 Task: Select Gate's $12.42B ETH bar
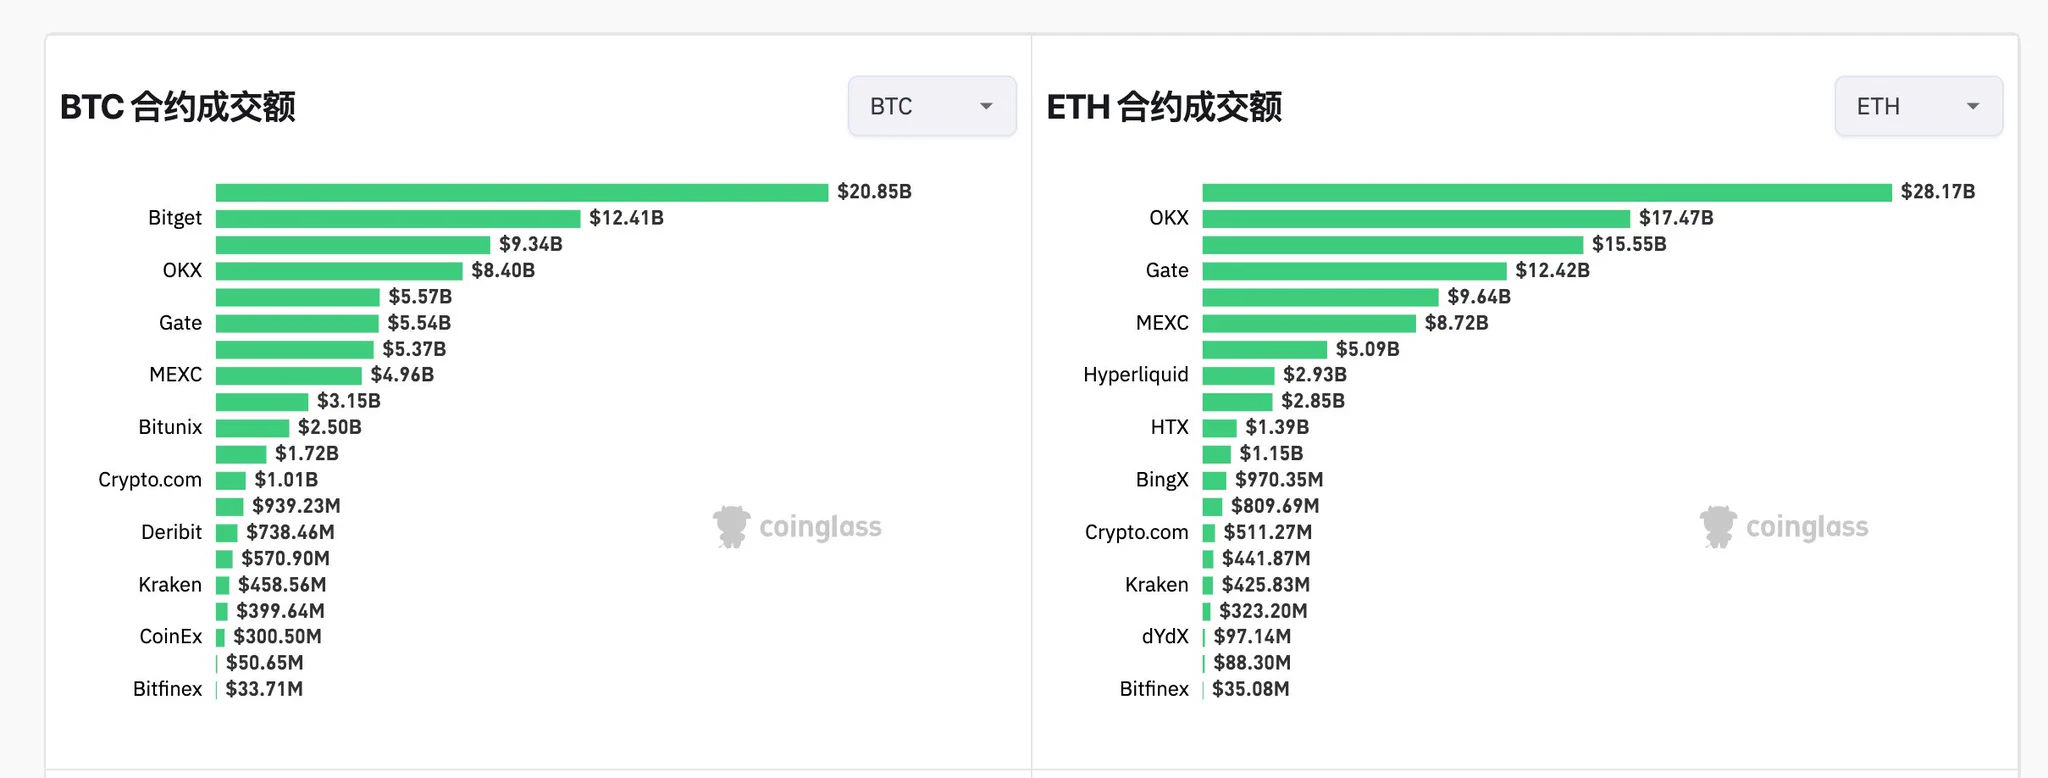(x=1354, y=271)
